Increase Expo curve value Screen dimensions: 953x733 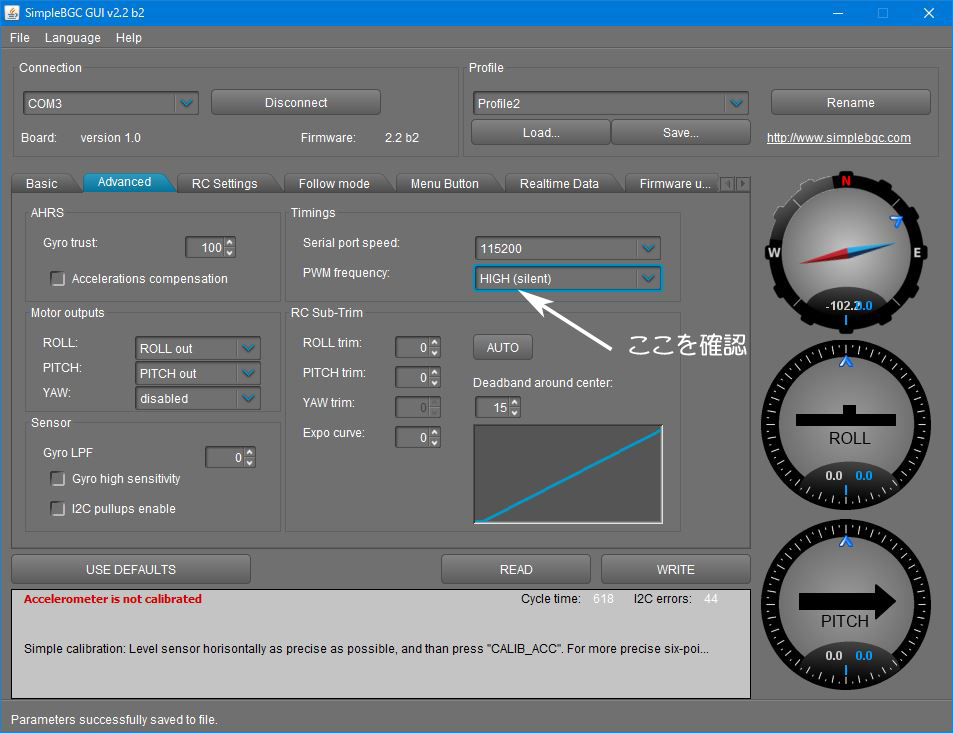pos(435,432)
